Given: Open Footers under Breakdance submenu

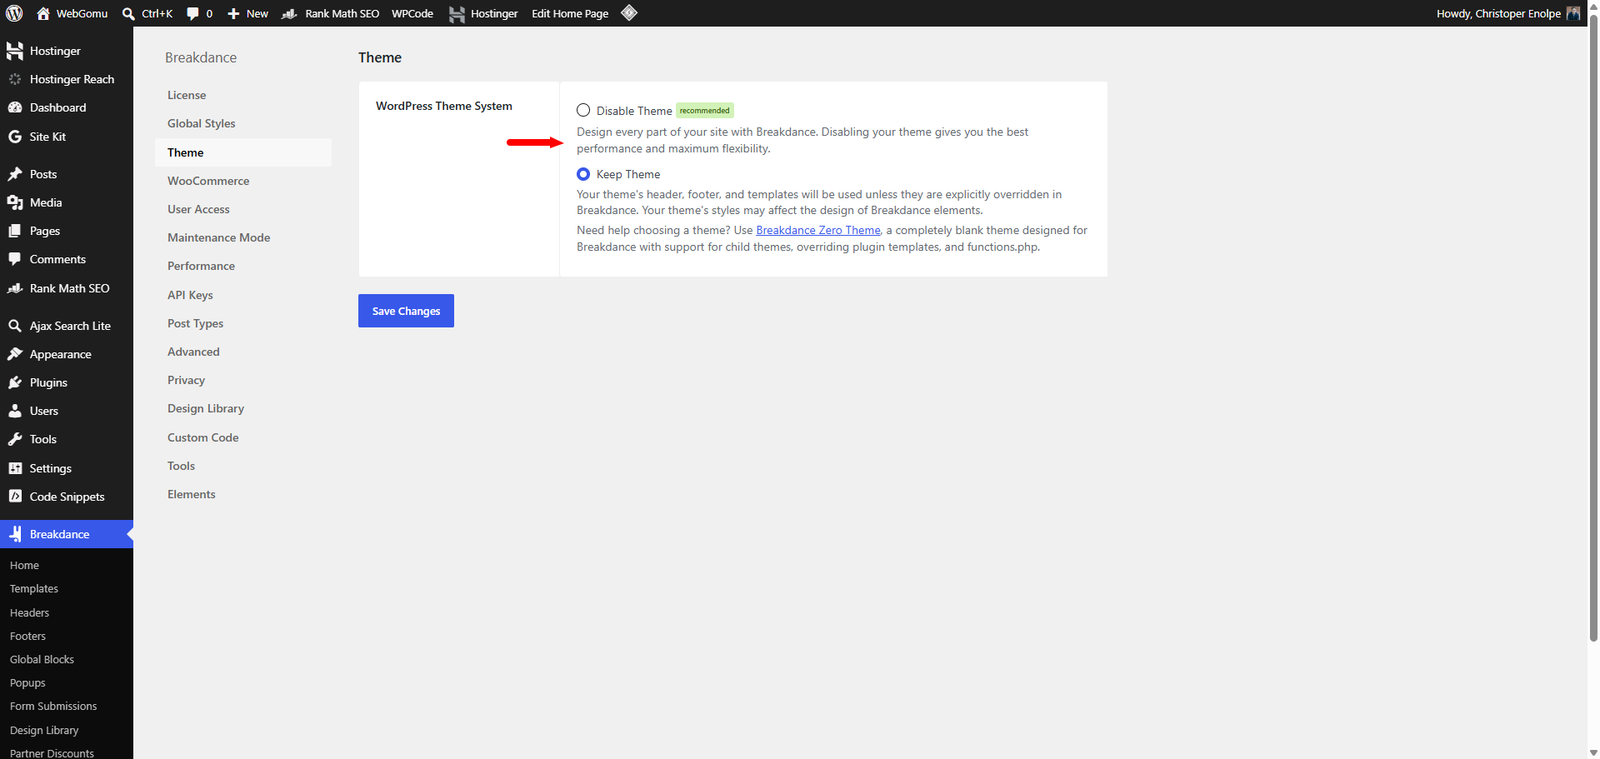Looking at the screenshot, I should pos(28,636).
